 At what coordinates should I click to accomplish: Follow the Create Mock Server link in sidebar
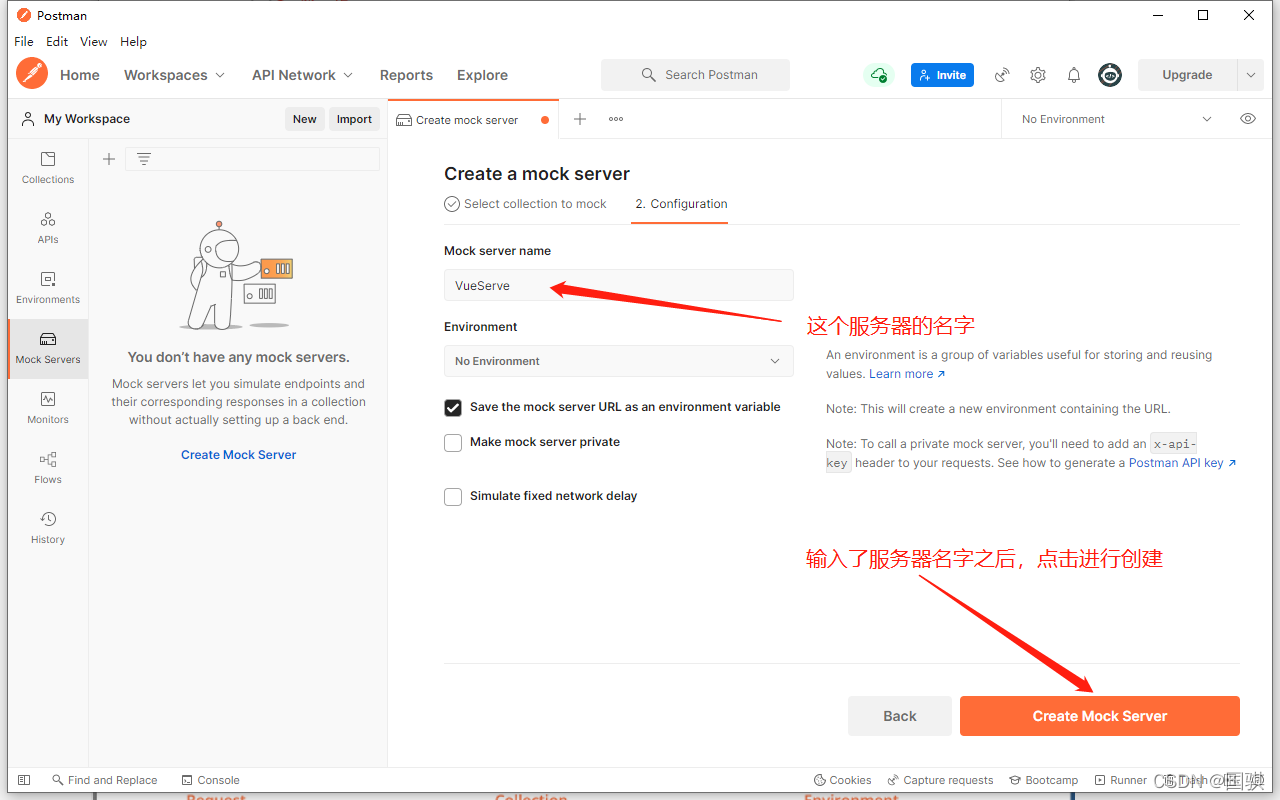click(239, 455)
